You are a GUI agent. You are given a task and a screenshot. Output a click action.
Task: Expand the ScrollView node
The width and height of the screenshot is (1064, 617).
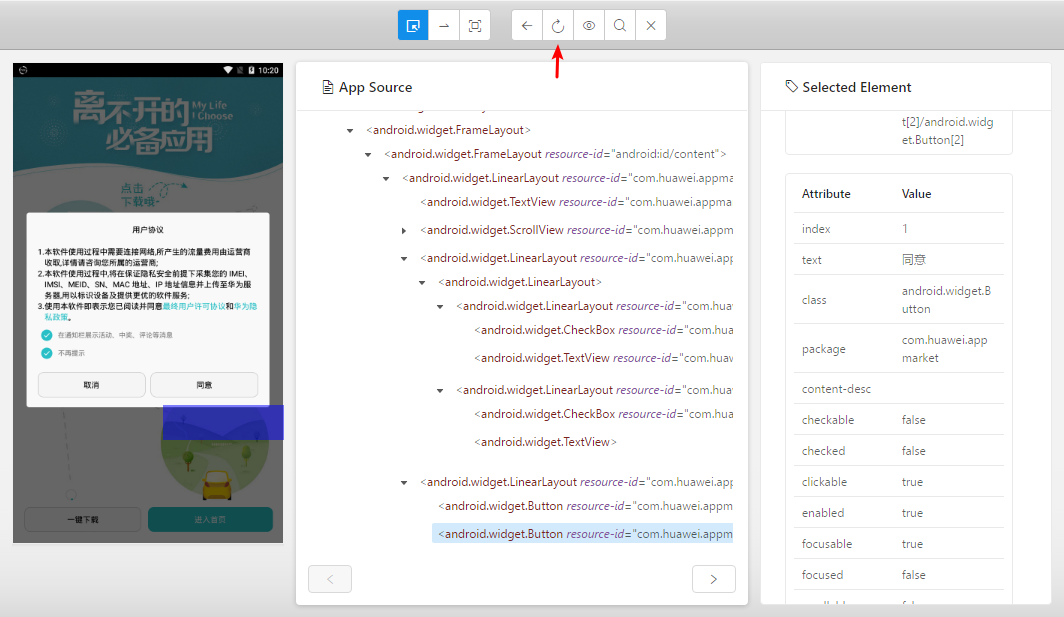pos(404,231)
